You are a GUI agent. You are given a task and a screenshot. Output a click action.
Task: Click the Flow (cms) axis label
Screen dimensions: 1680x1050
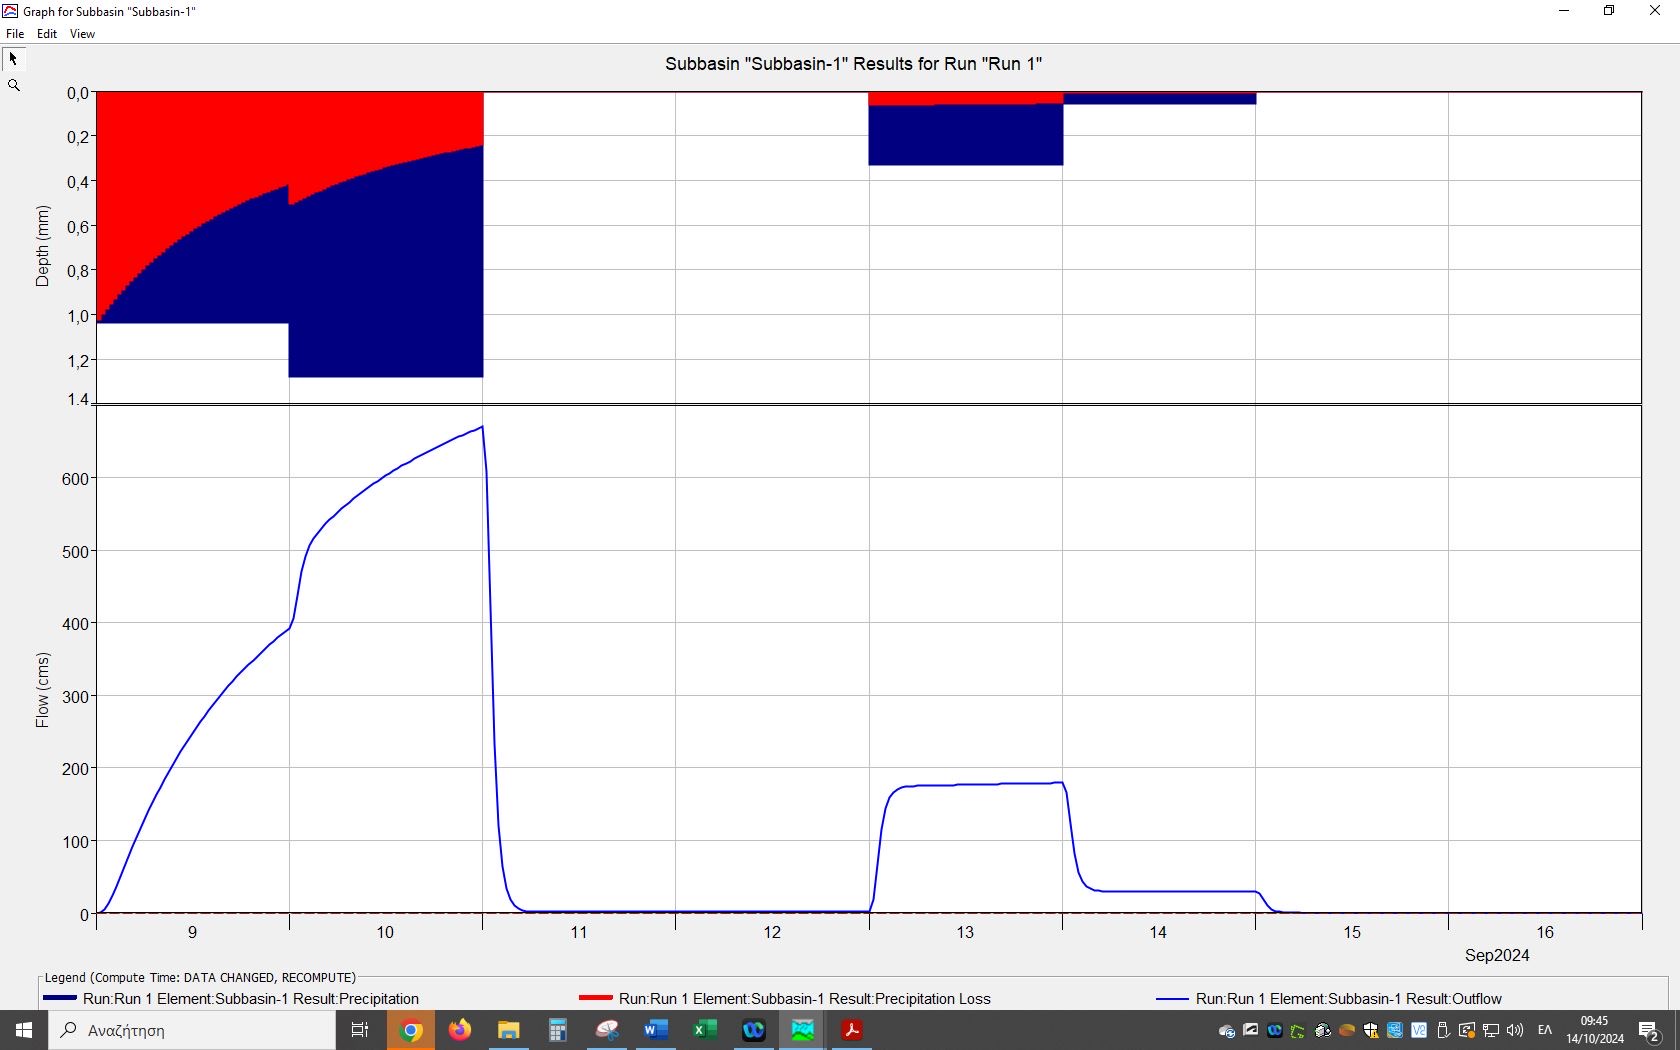[x=42, y=690]
